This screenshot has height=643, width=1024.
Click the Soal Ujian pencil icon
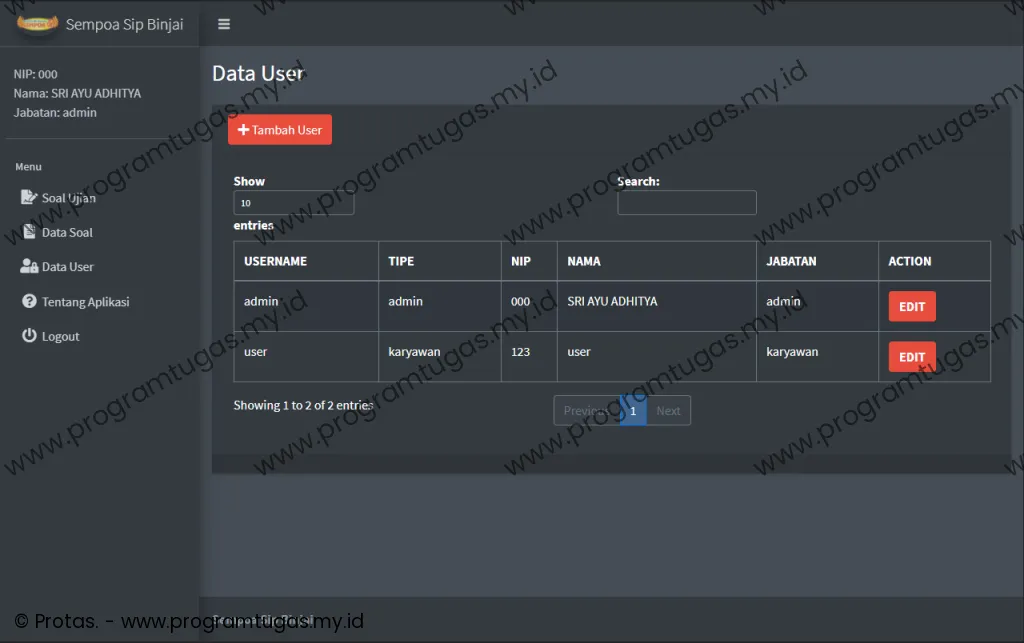pyautogui.click(x=29, y=197)
